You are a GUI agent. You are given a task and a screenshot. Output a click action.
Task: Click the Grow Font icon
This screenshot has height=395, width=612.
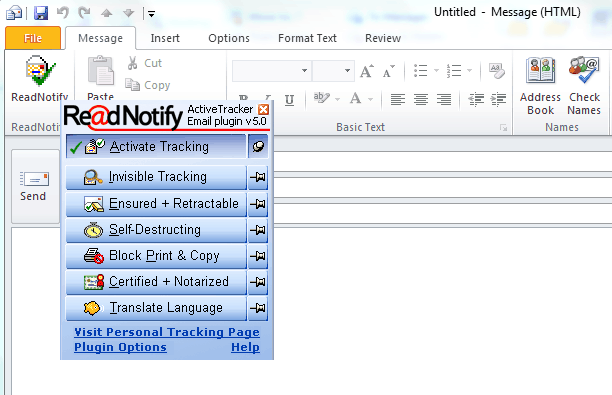click(x=366, y=71)
